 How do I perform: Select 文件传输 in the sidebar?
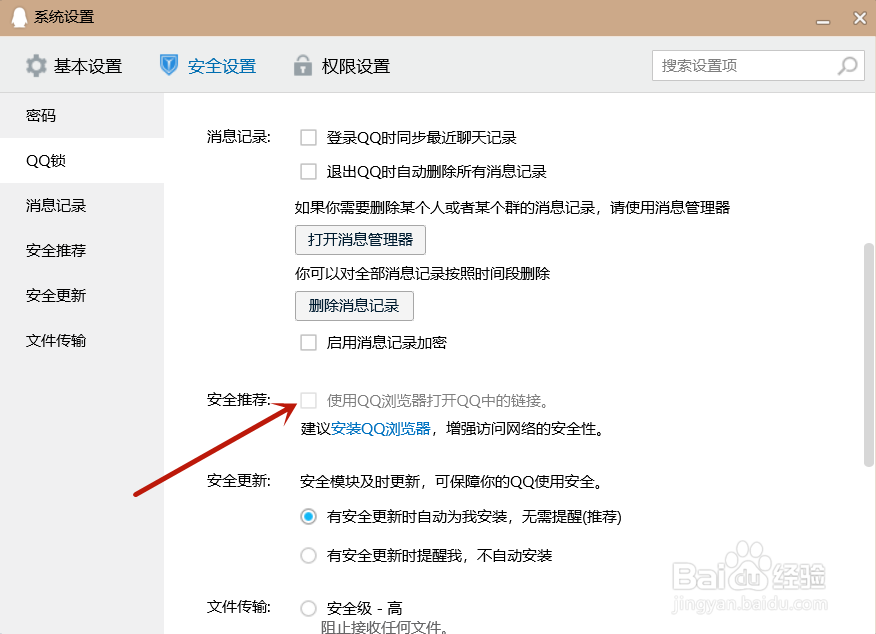point(82,341)
